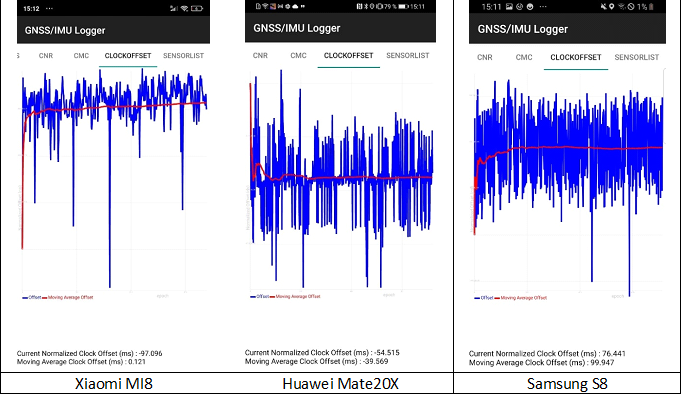The height and width of the screenshot is (404, 688).
Task: Click the Samsung clock offset chart
Action: point(568,182)
